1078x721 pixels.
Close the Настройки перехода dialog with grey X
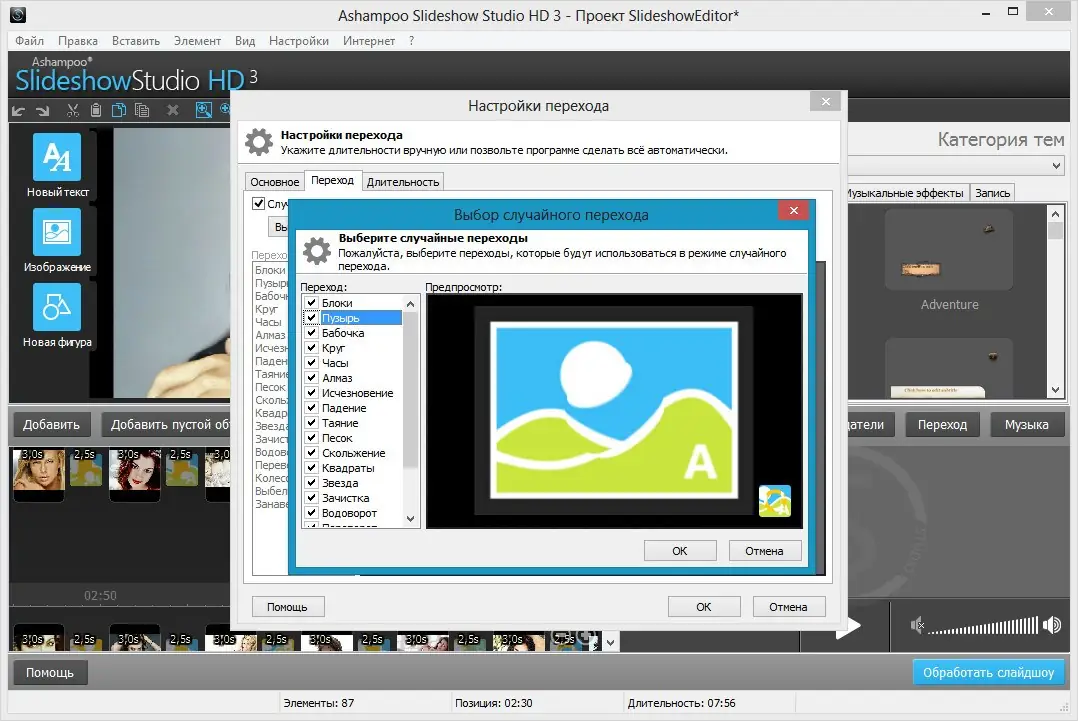point(826,102)
